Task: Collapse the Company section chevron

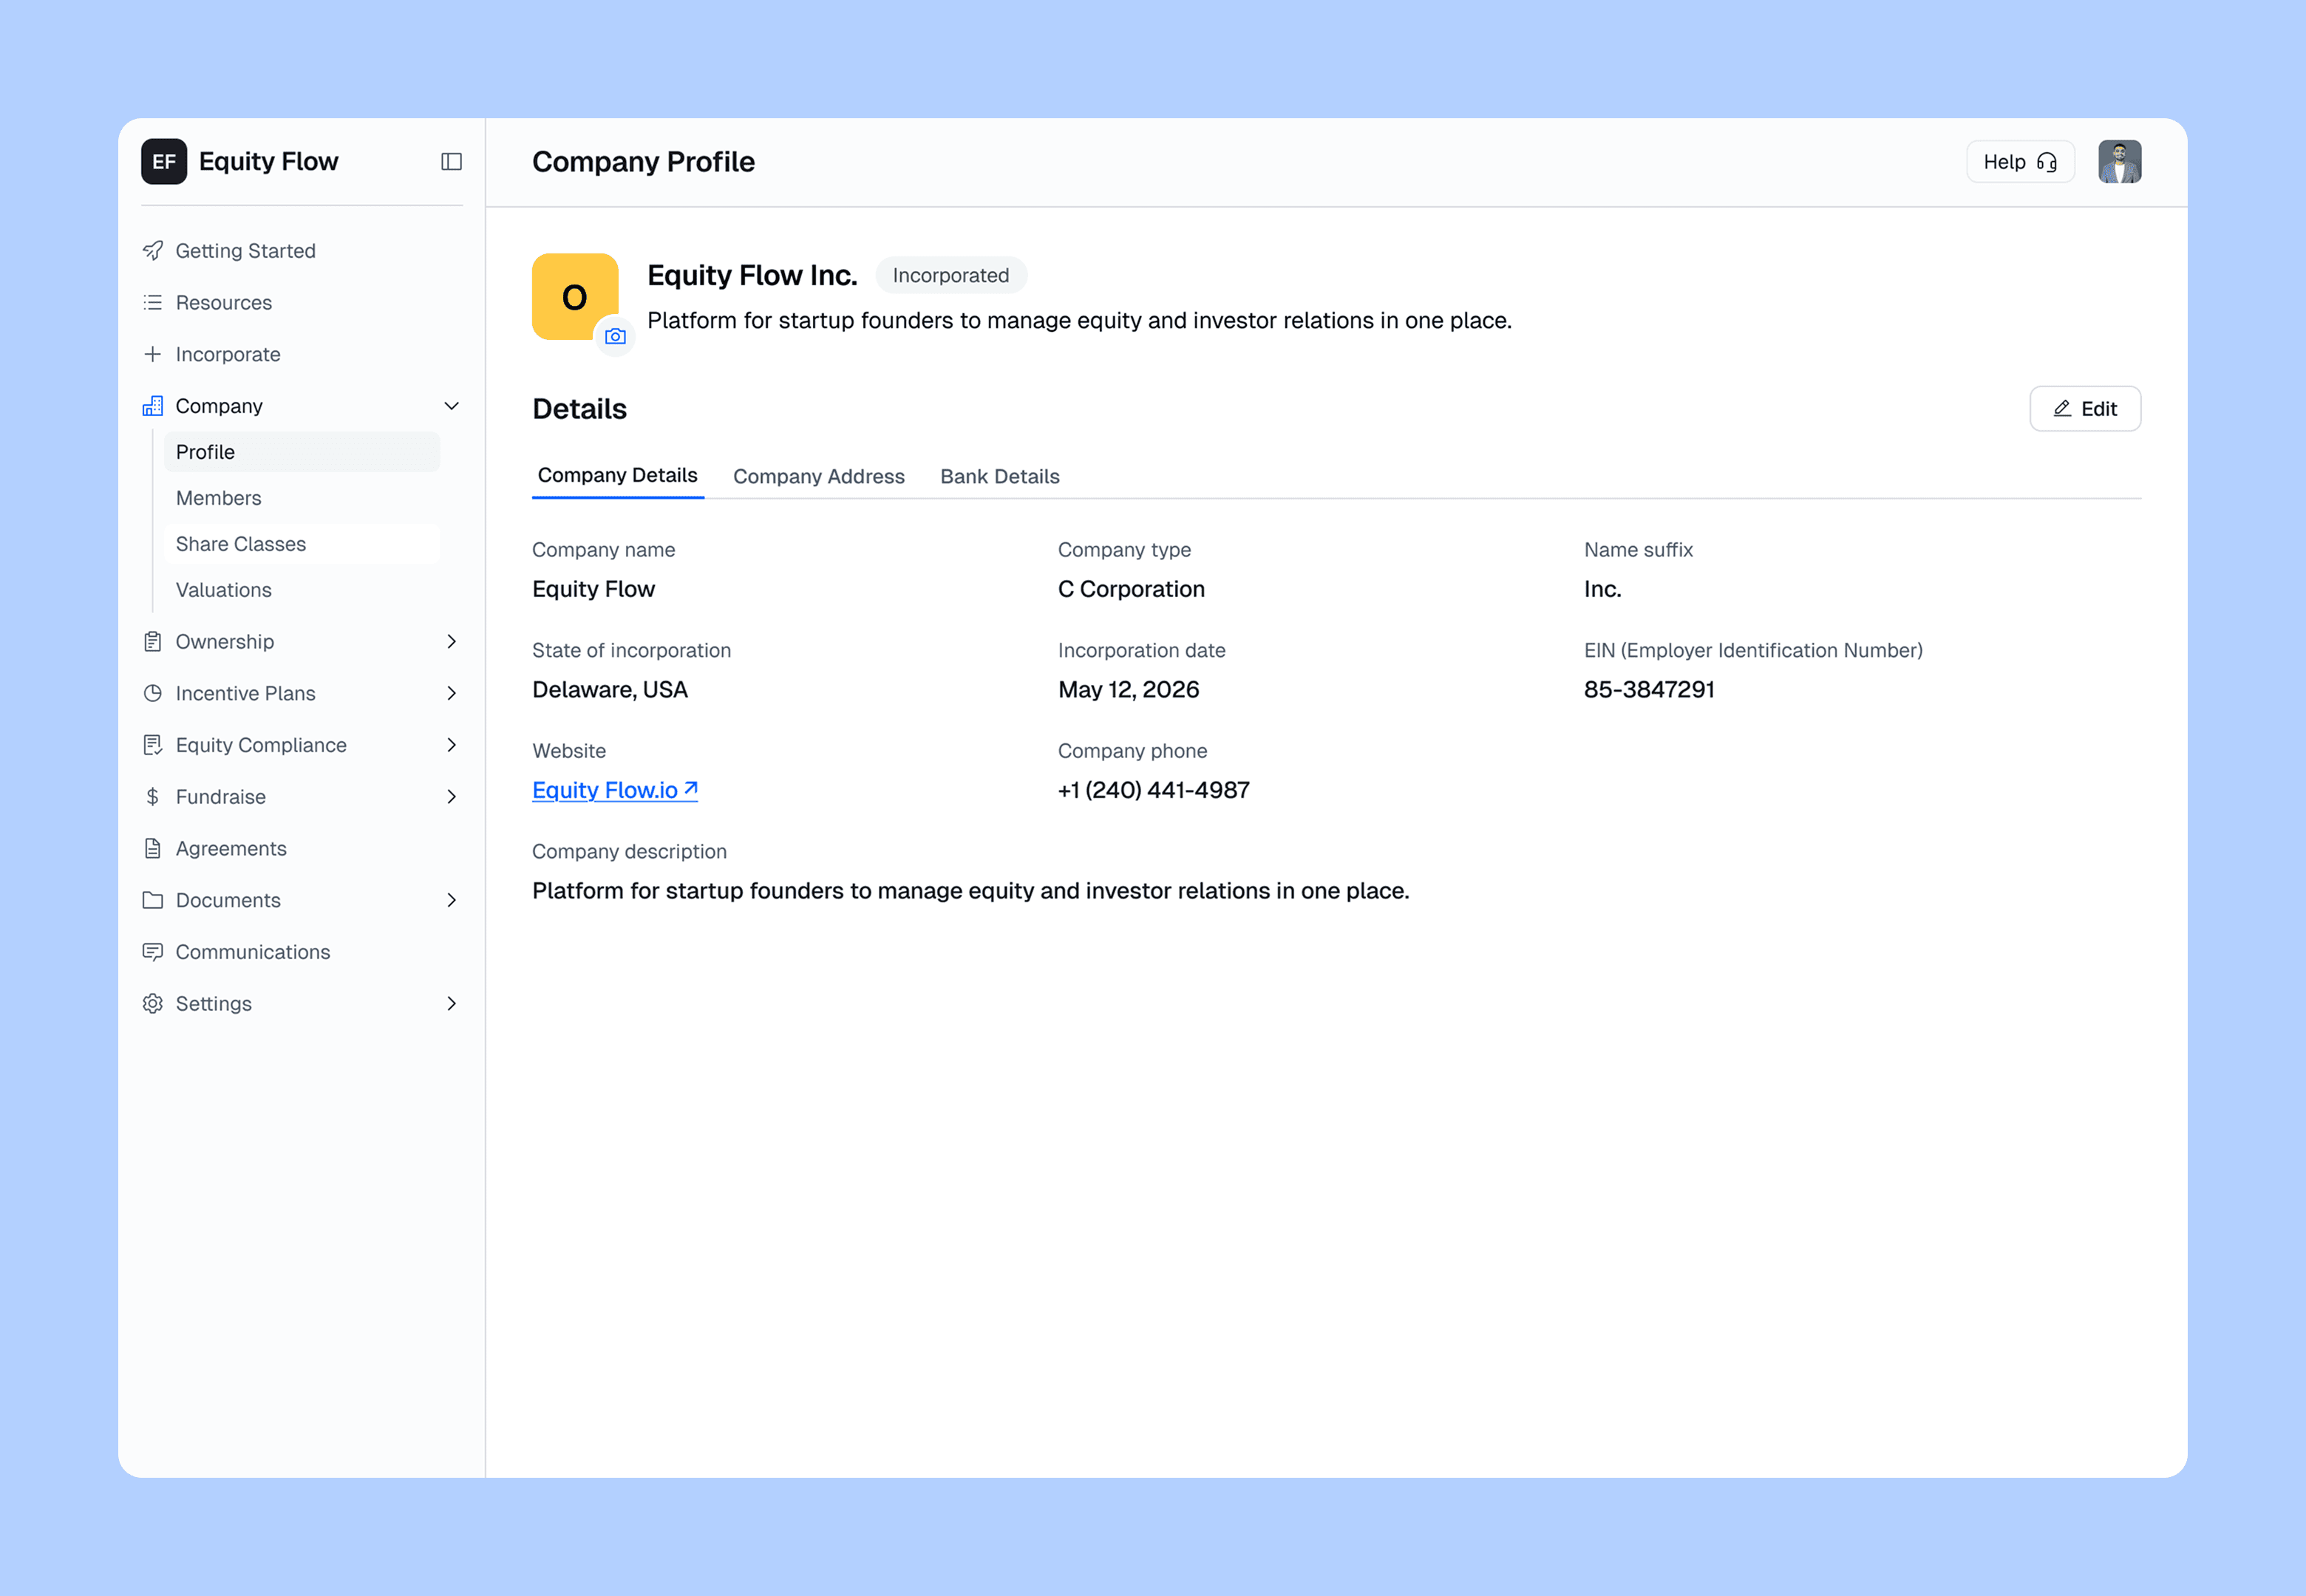Action: point(451,406)
